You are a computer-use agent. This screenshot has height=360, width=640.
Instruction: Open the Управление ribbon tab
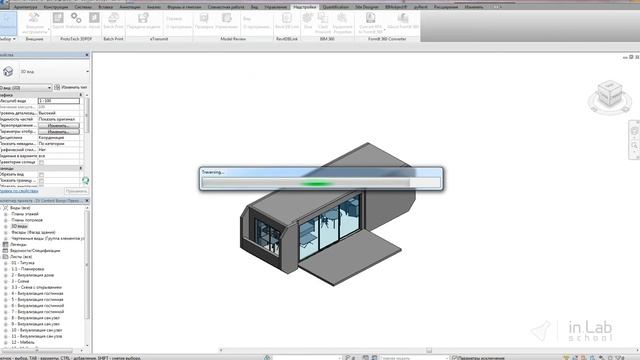(x=276, y=7)
